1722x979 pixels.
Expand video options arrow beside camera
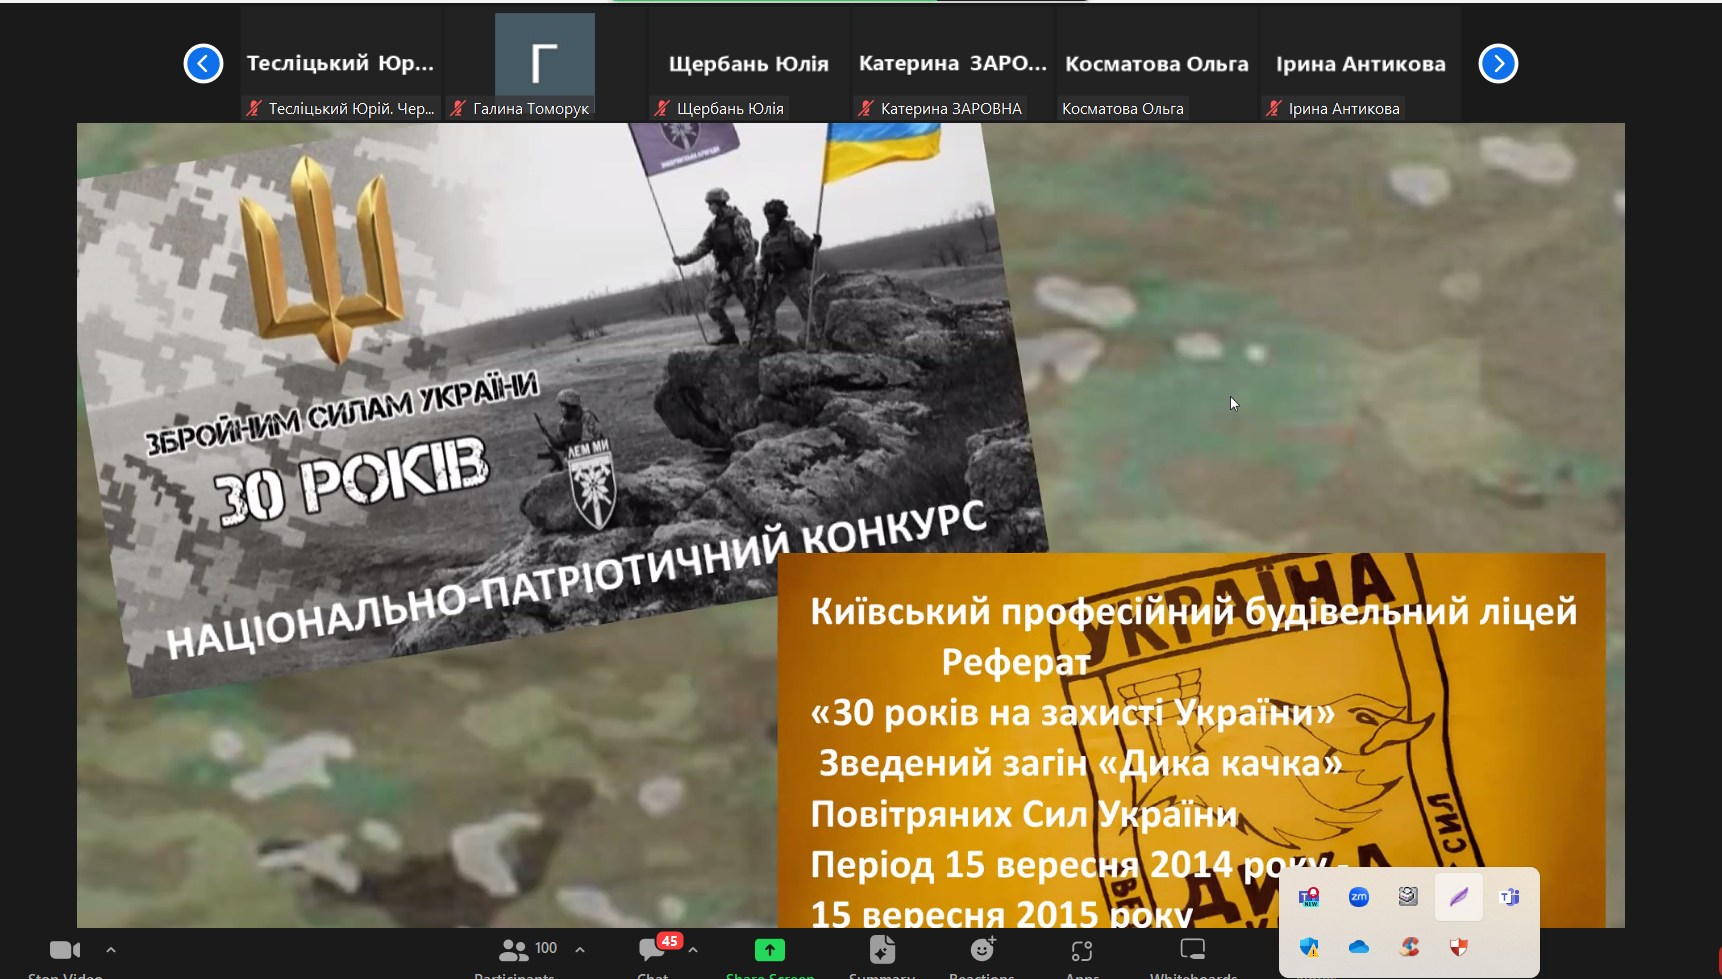pos(111,950)
